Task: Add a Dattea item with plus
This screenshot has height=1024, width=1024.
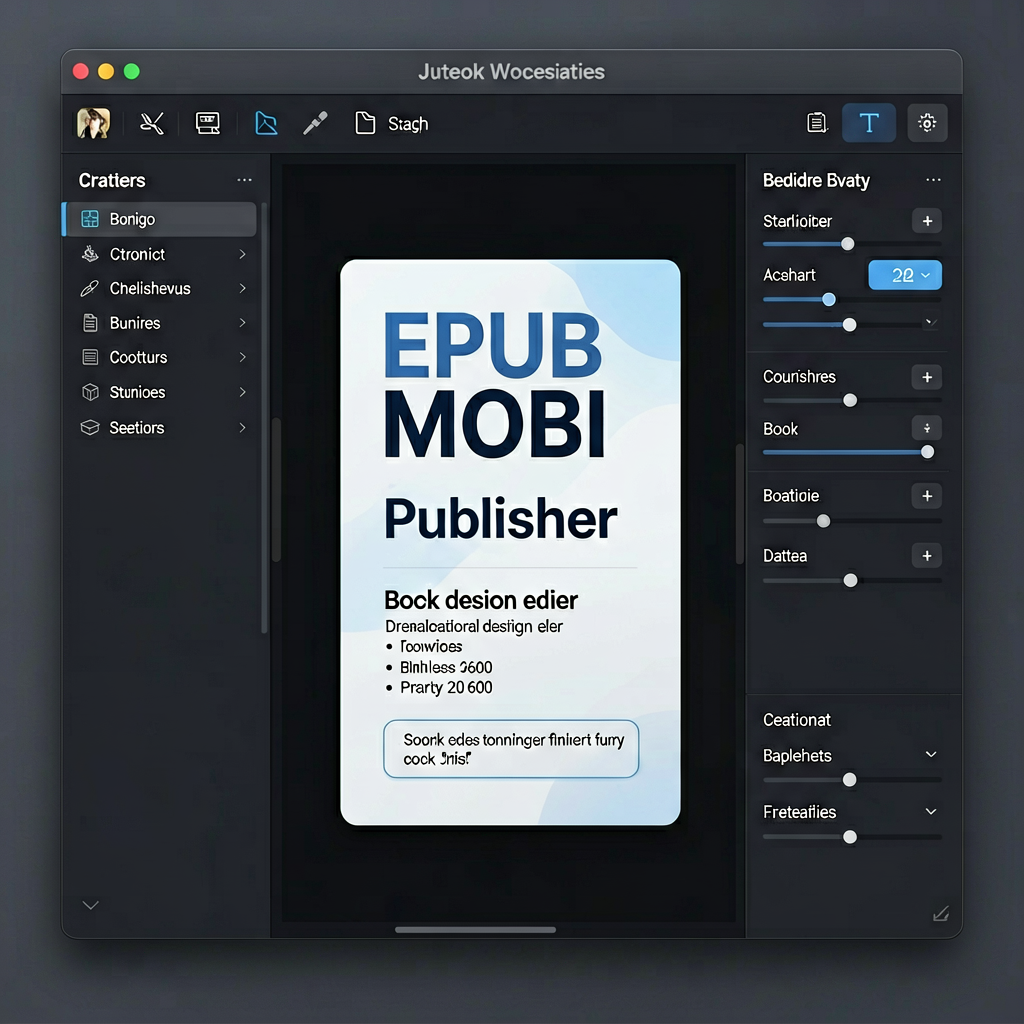Action: tap(927, 556)
